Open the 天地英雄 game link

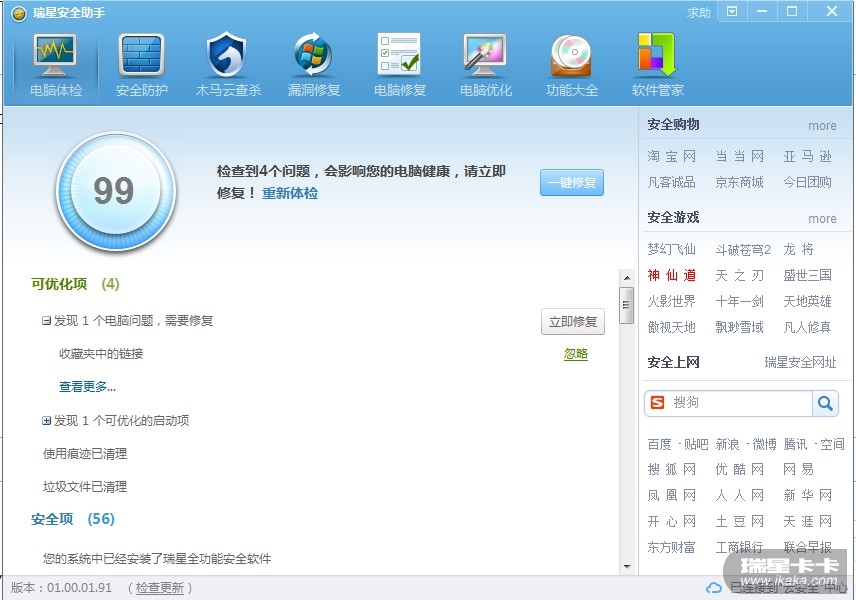tap(807, 301)
